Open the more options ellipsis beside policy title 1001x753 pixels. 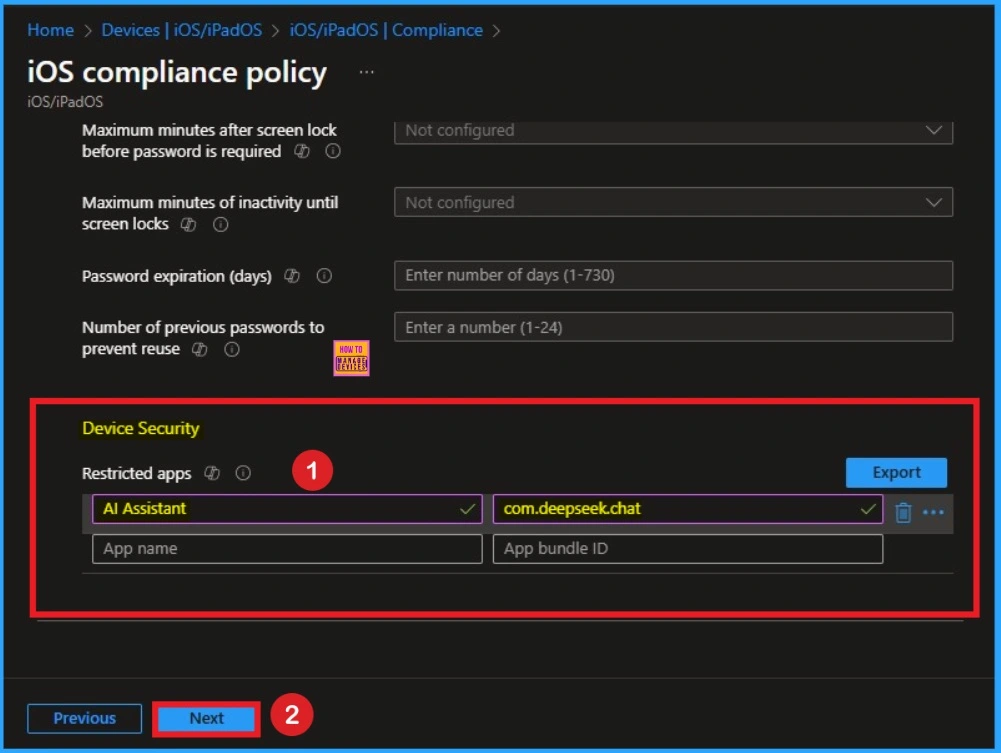click(366, 72)
